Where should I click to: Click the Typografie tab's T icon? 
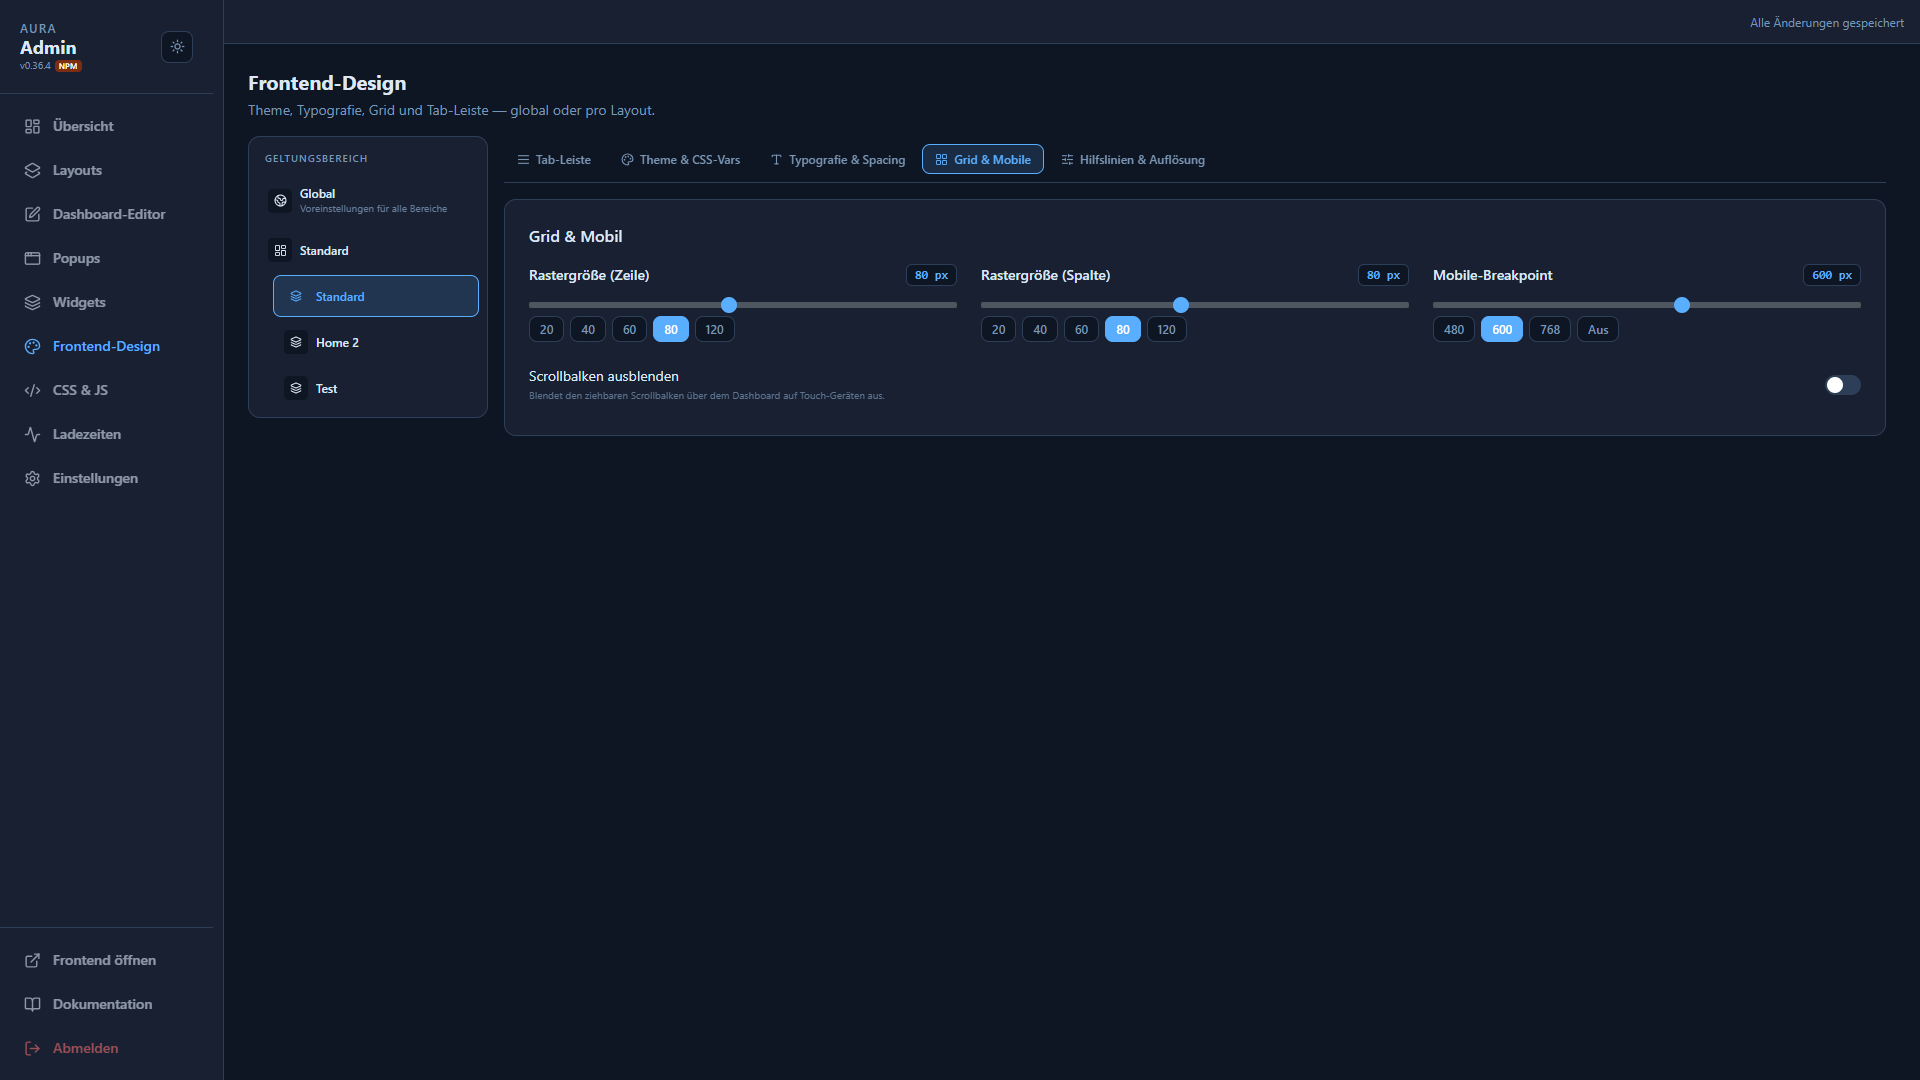(776, 160)
